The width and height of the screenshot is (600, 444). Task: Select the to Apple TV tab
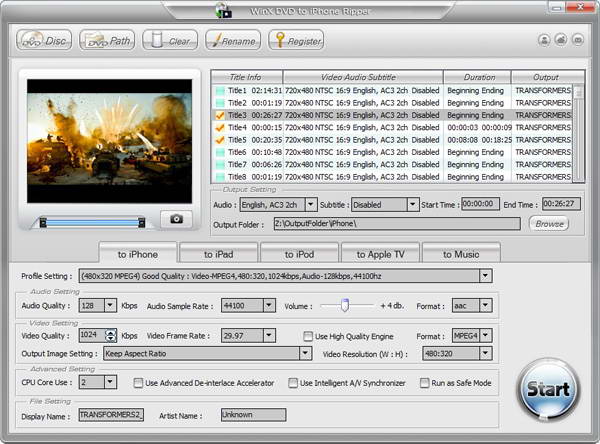380,254
